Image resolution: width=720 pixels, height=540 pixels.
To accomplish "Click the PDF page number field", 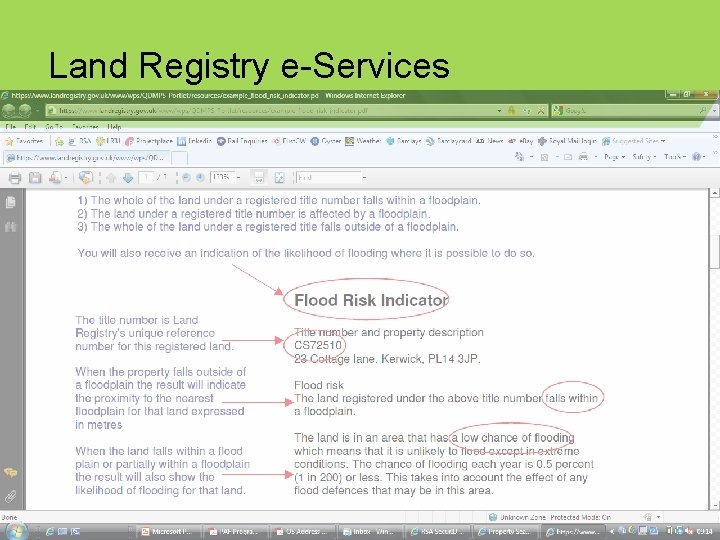I will click(146, 177).
